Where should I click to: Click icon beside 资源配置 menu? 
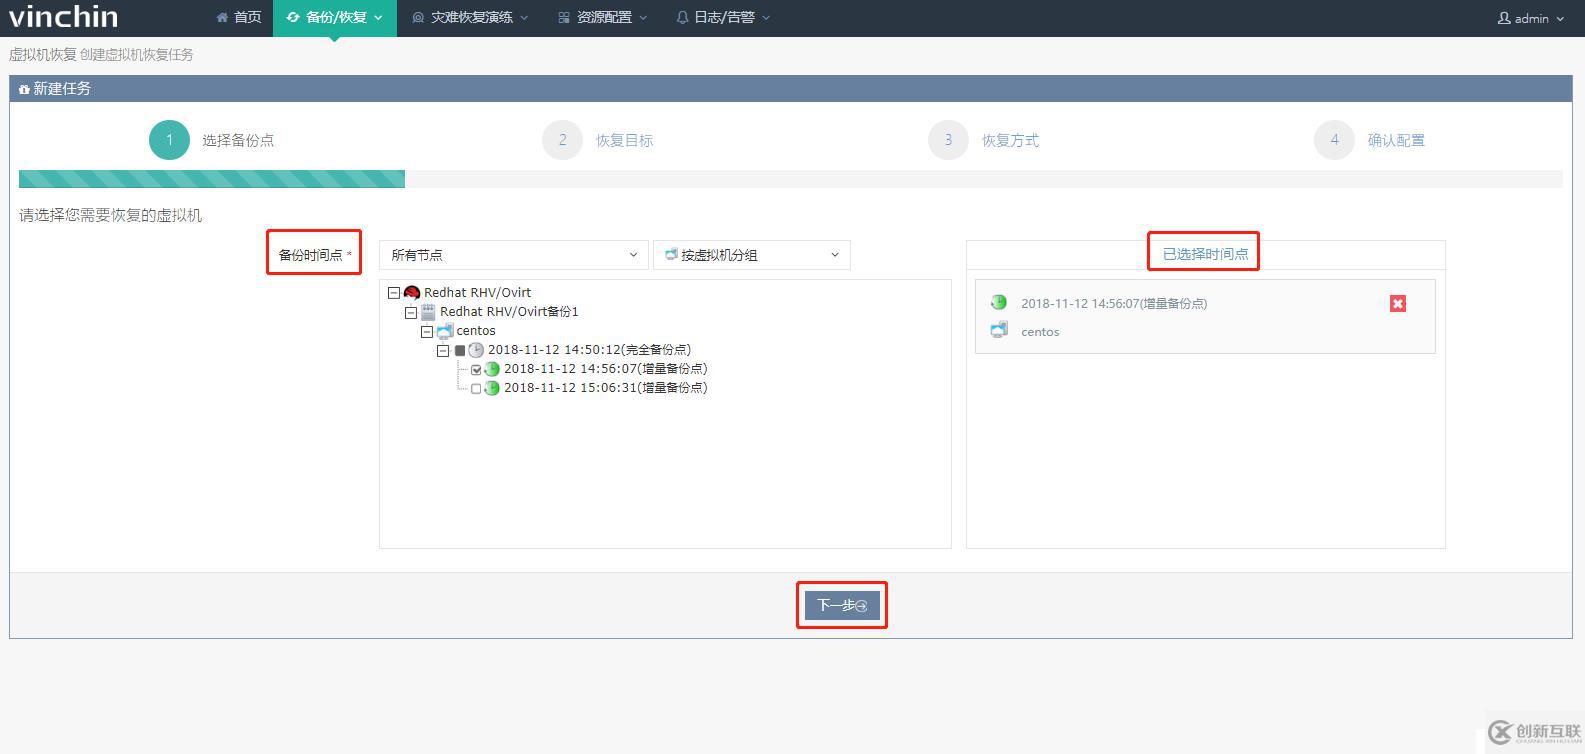564,18
